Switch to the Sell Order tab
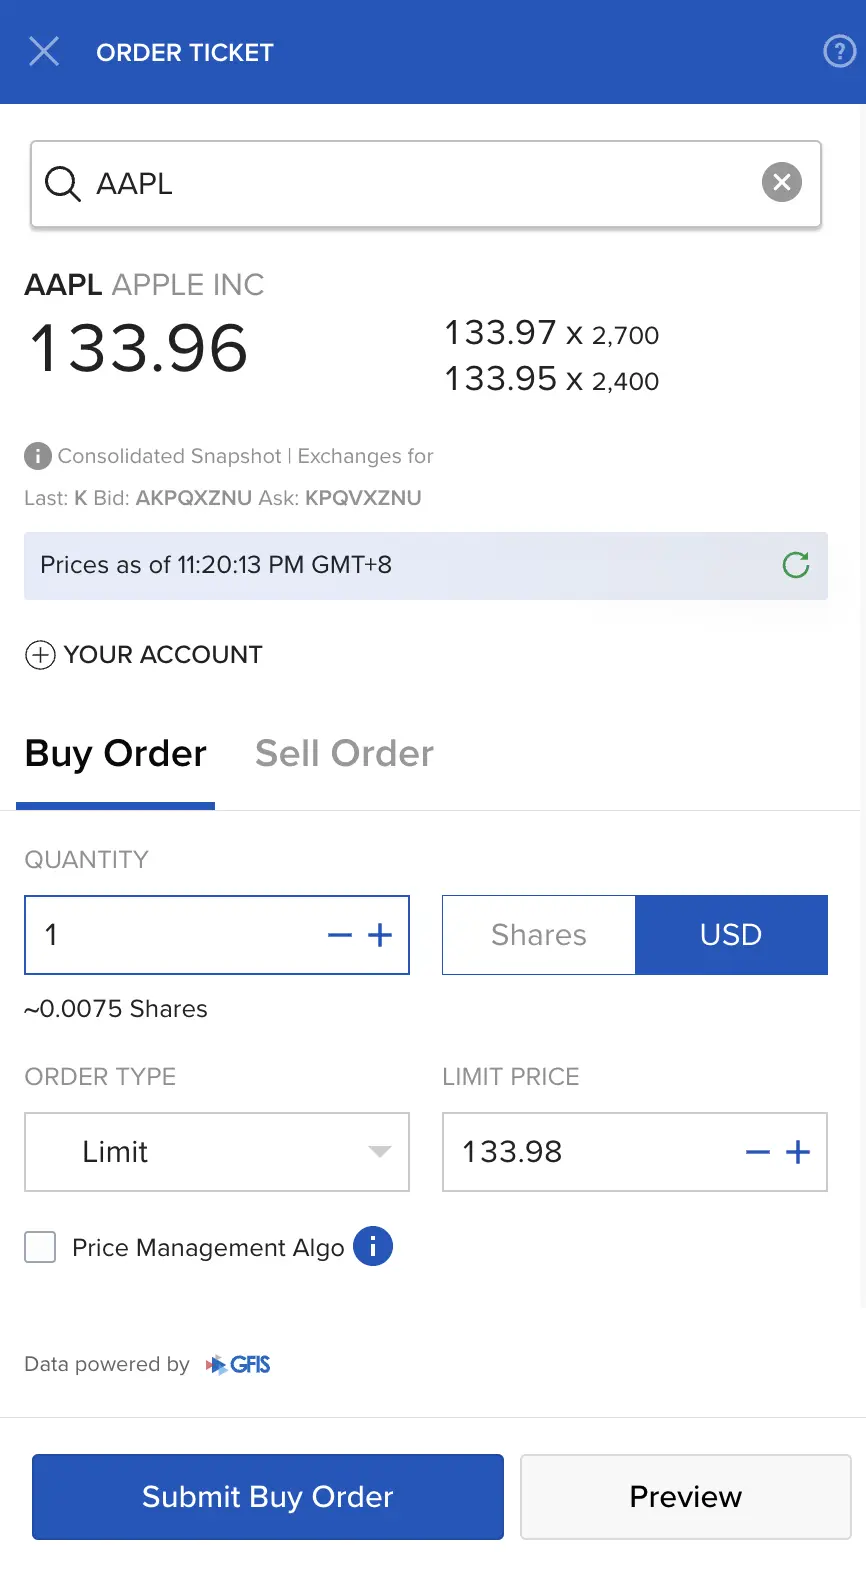The height and width of the screenshot is (1576, 866). (x=344, y=754)
